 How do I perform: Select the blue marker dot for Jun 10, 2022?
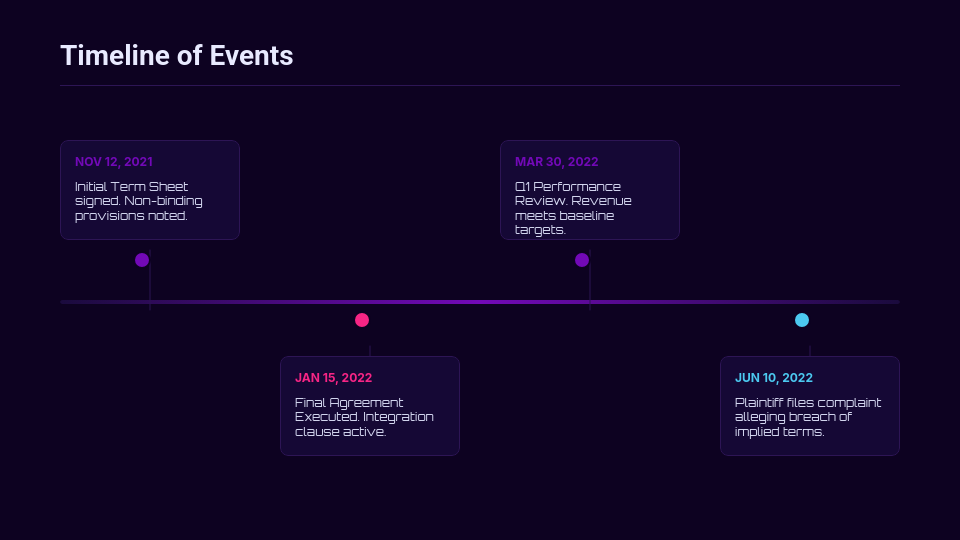(802, 320)
